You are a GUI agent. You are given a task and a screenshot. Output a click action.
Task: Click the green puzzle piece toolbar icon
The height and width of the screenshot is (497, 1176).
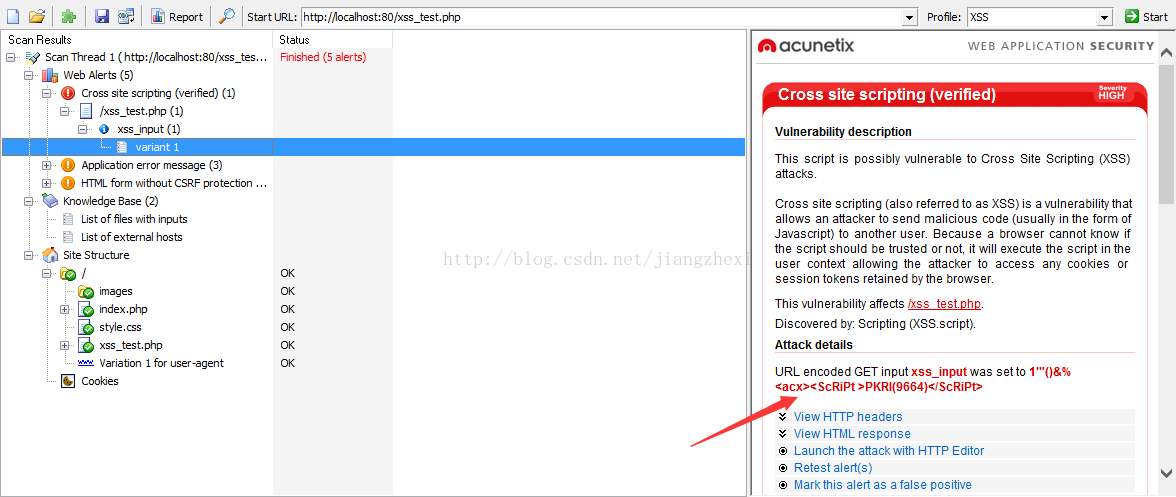(69, 16)
